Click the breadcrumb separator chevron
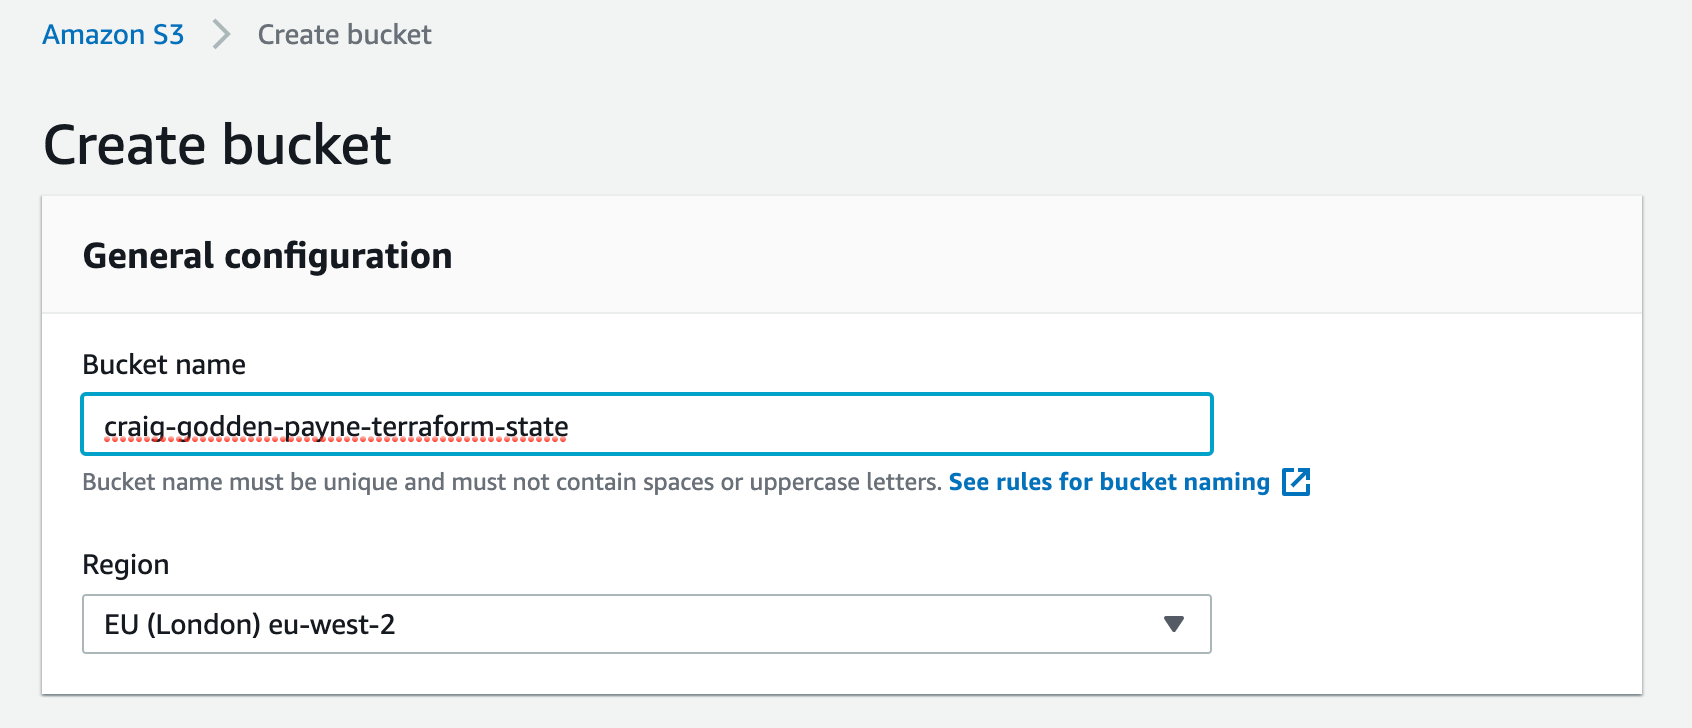Viewport: 1692px width, 728px height. [221, 35]
